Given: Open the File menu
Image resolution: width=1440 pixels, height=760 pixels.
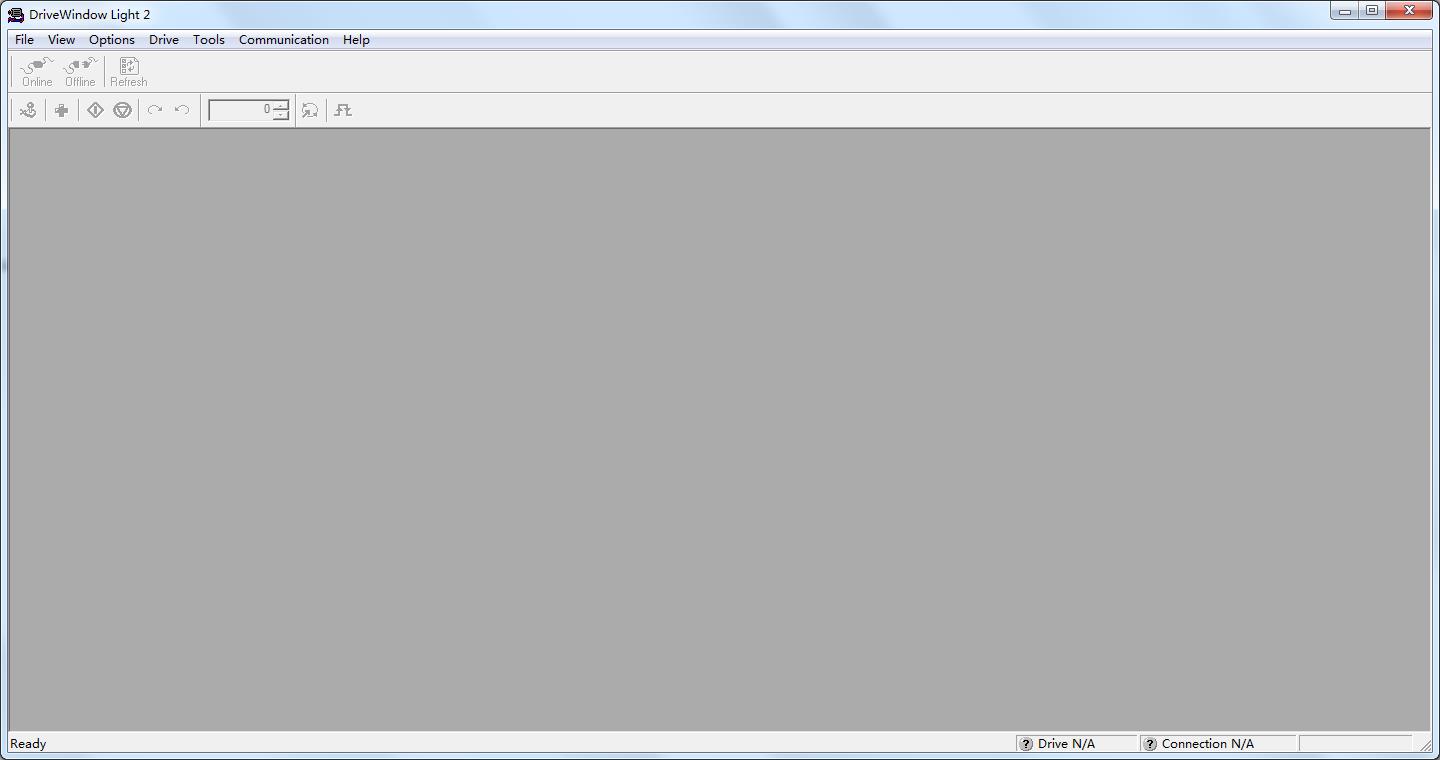Looking at the screenshot, I should tap(24, 40).
